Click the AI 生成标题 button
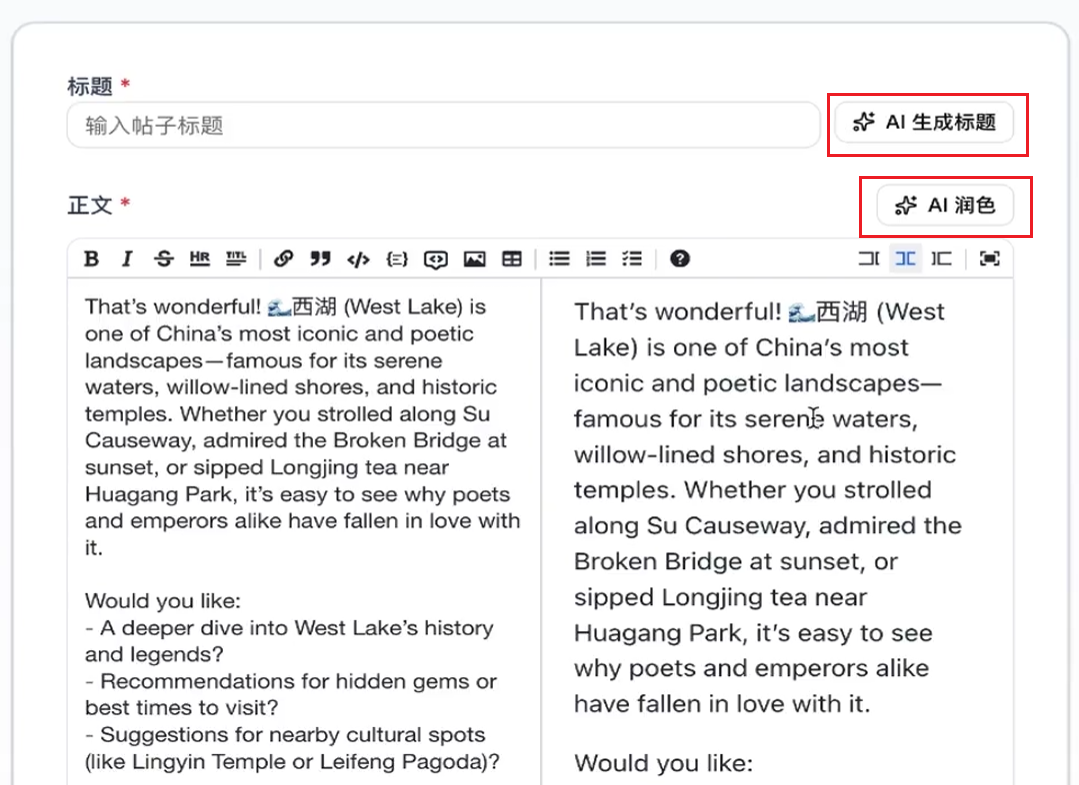Viewport: 1079px width, 785px height. point(924,122)
